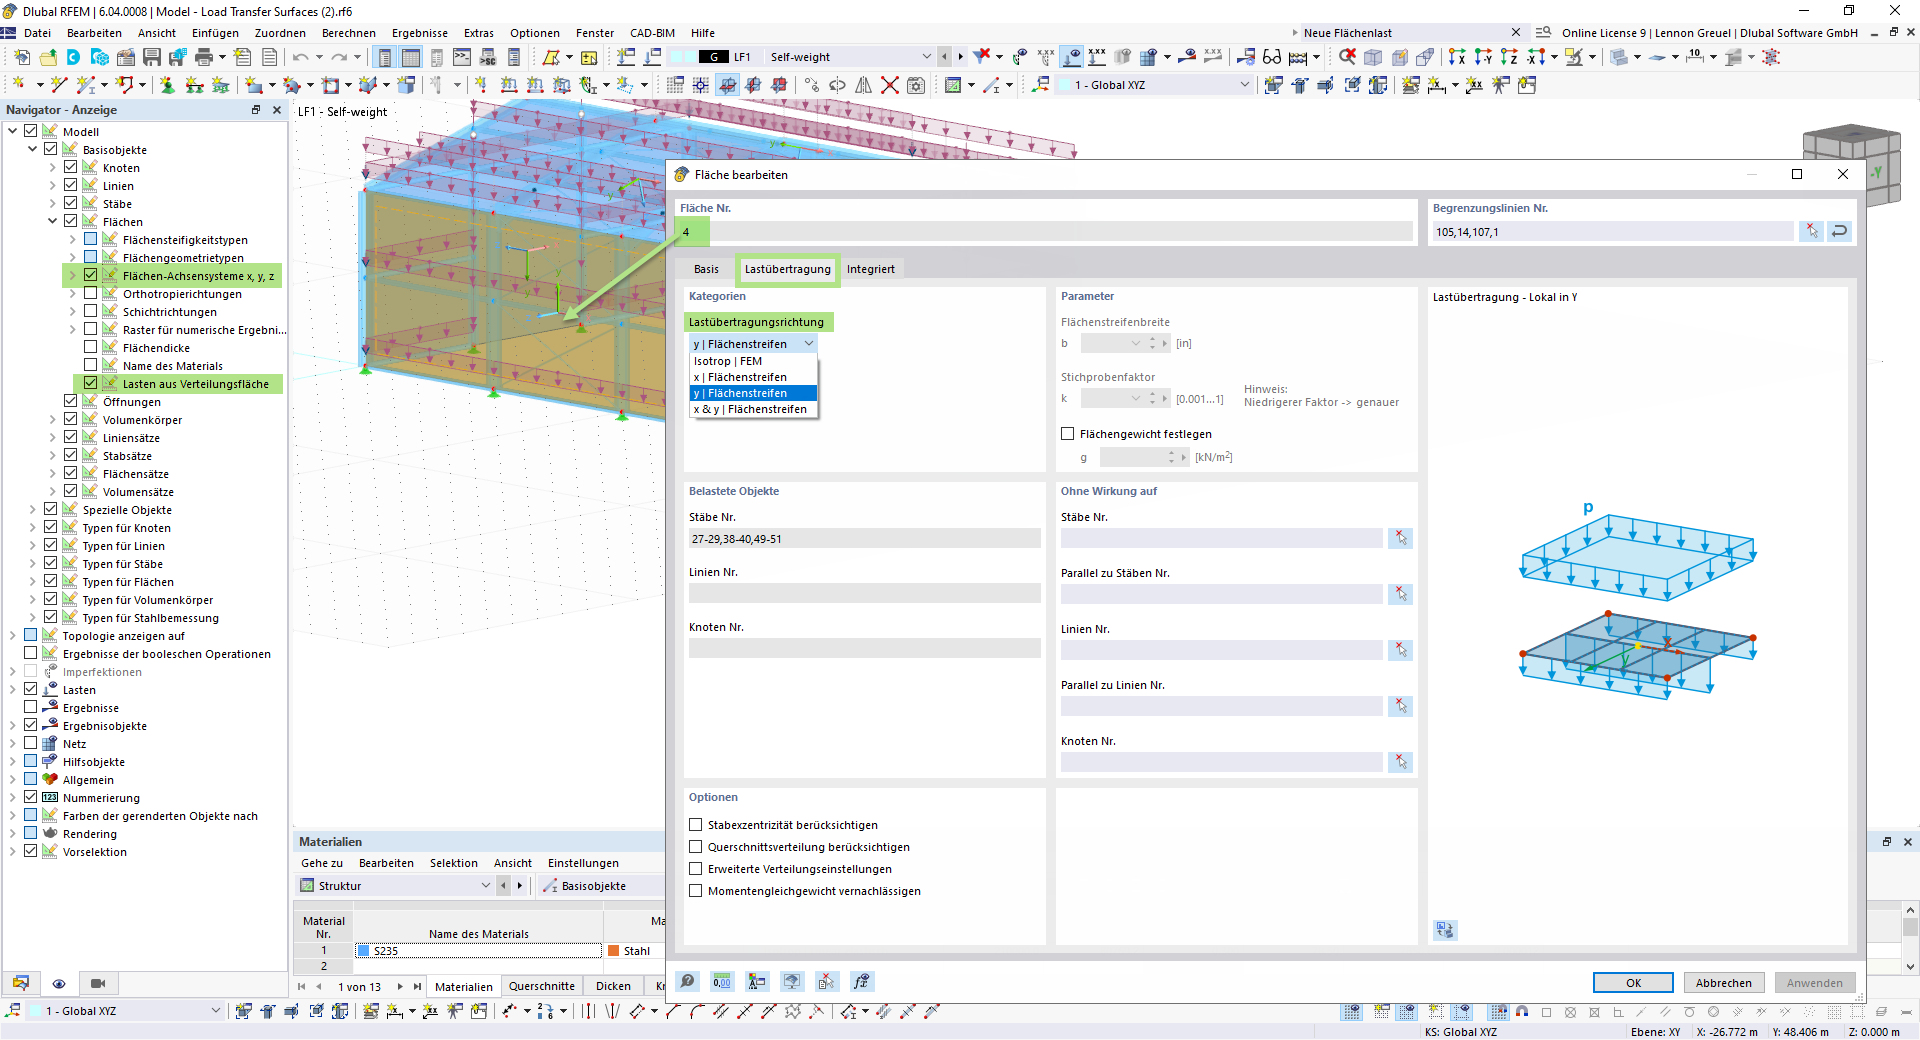Check 'Querschnittsverteilung berücksichtigen'
The height and width of the screenshot is (1040, 1920).
tap(696, 847)
